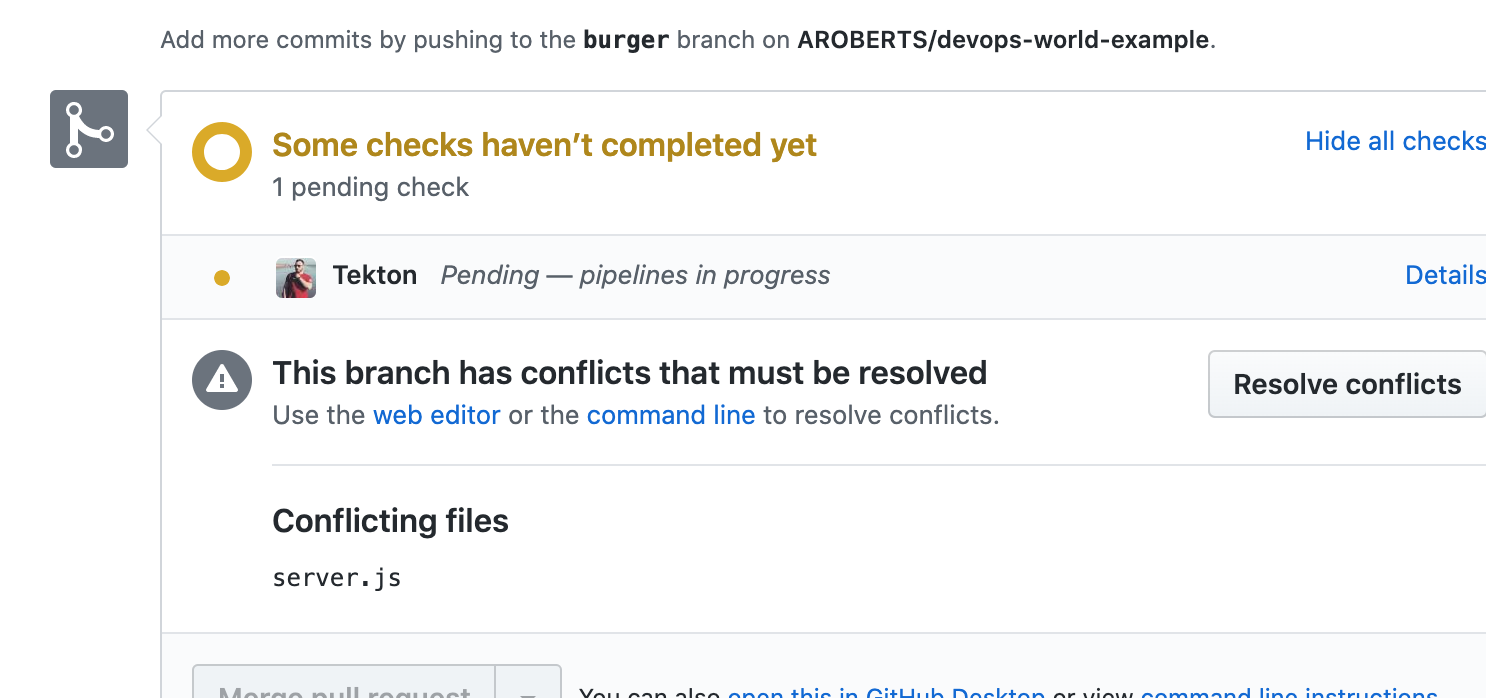Click the 1 pending check text
The height and width of the screenshot is (698, 1486).
click(x=370, y=187)
